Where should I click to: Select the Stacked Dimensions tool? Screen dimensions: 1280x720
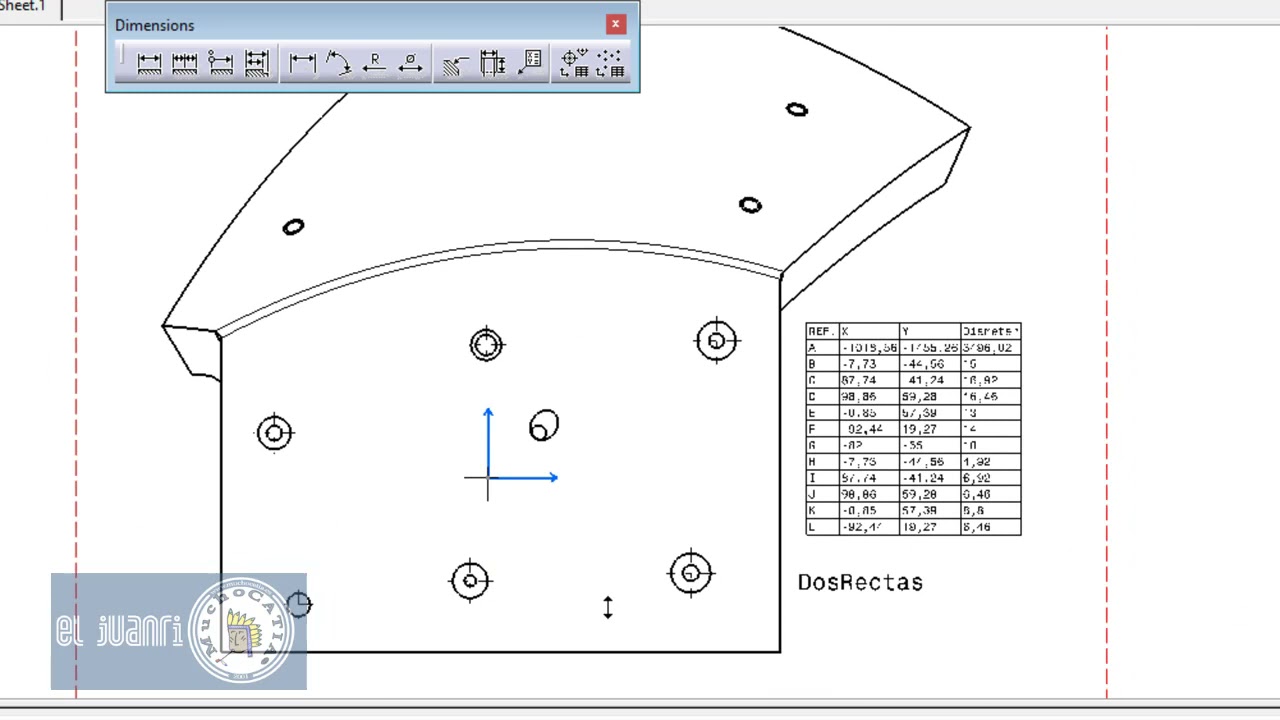(257, 64)
